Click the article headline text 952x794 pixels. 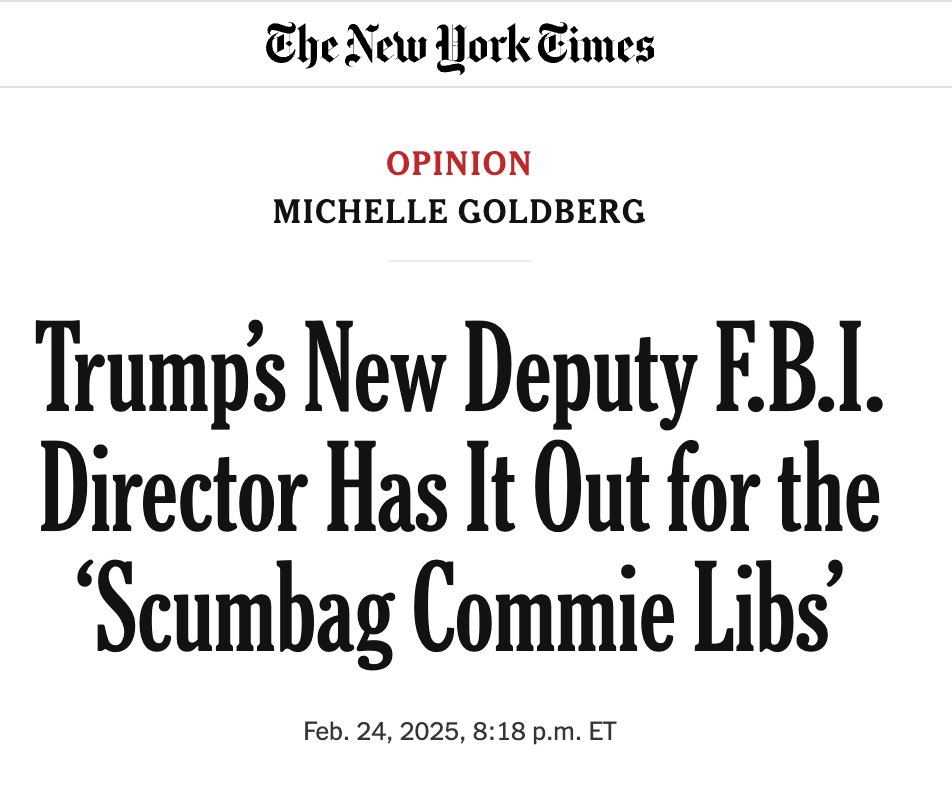pyautogui.click(x=460, y=494)
